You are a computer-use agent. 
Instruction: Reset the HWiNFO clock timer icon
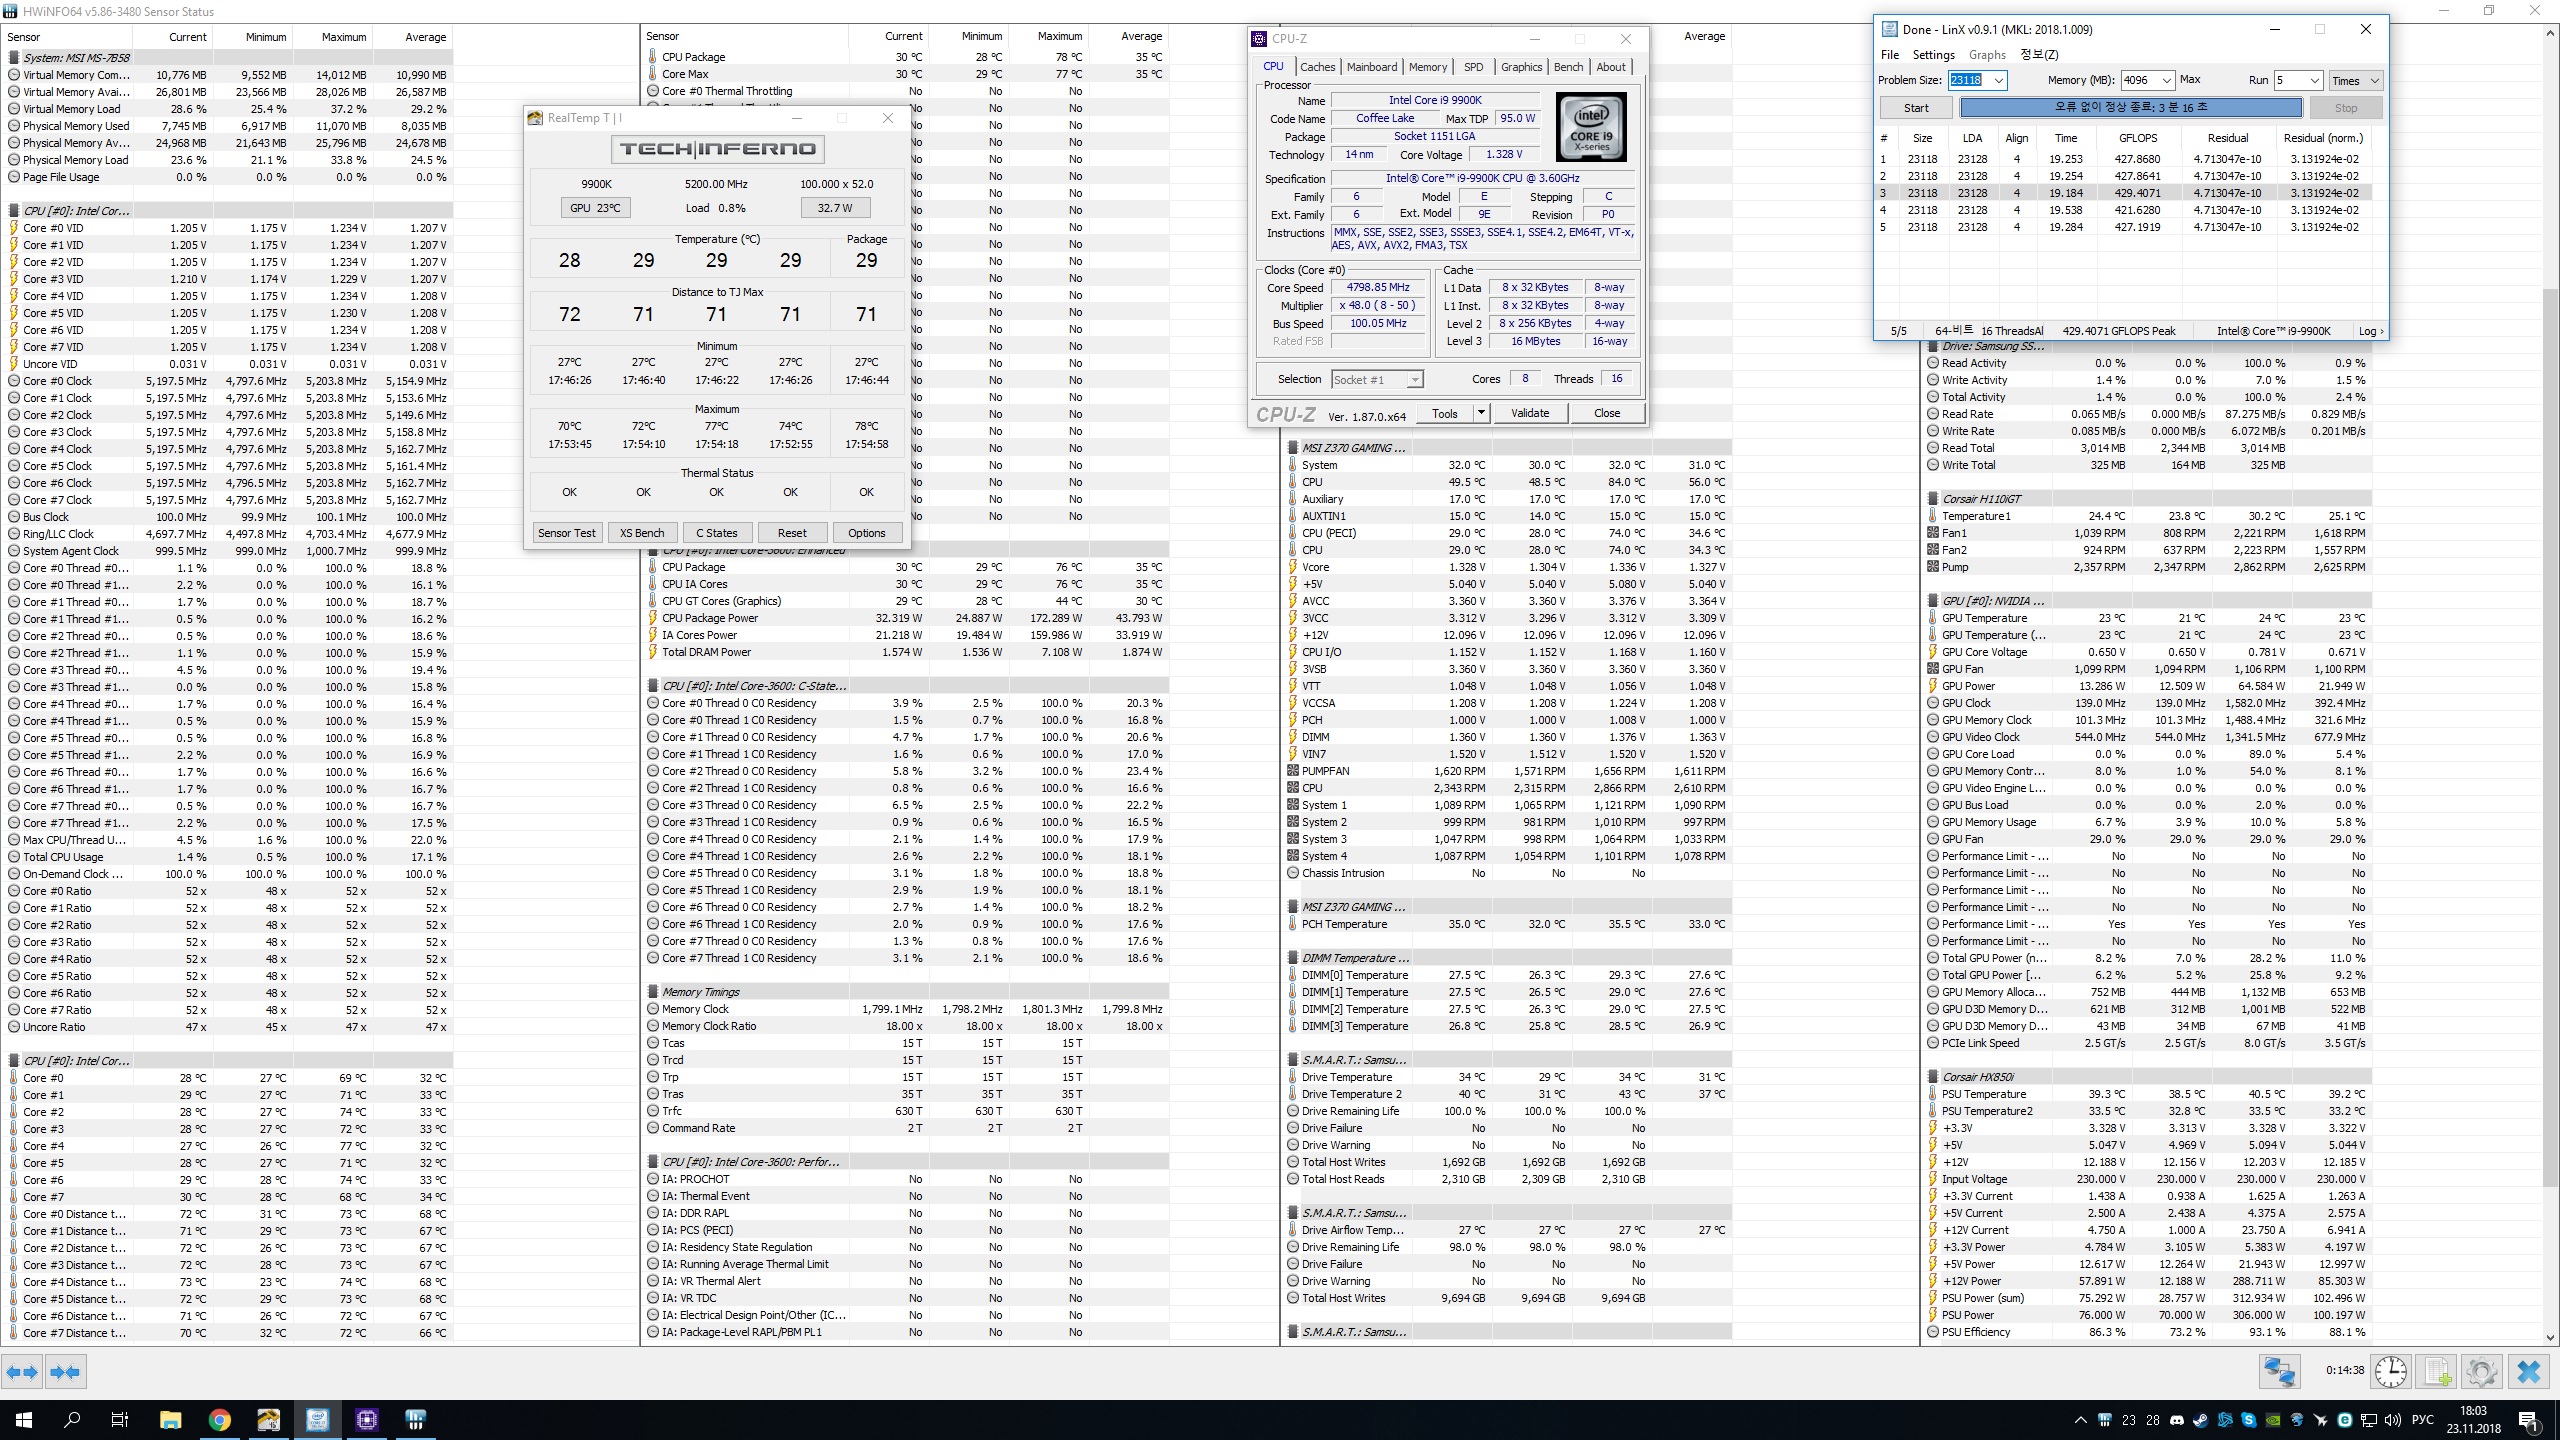2391,1371
